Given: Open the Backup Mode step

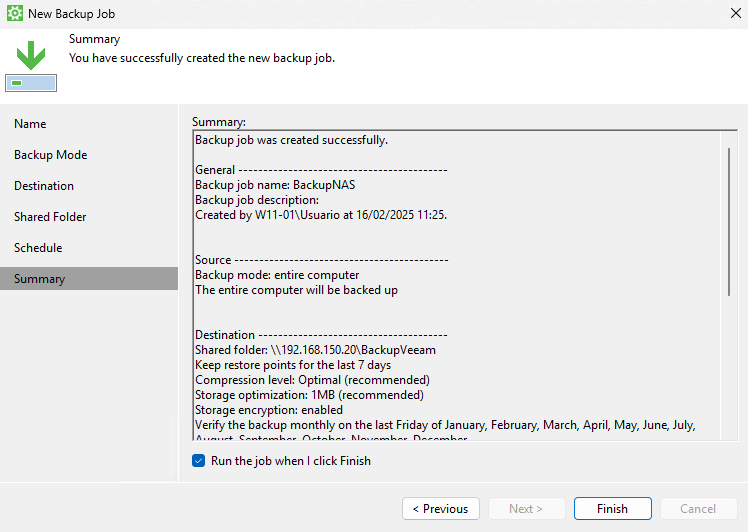Looking at the screenshot, I should 50,155.
